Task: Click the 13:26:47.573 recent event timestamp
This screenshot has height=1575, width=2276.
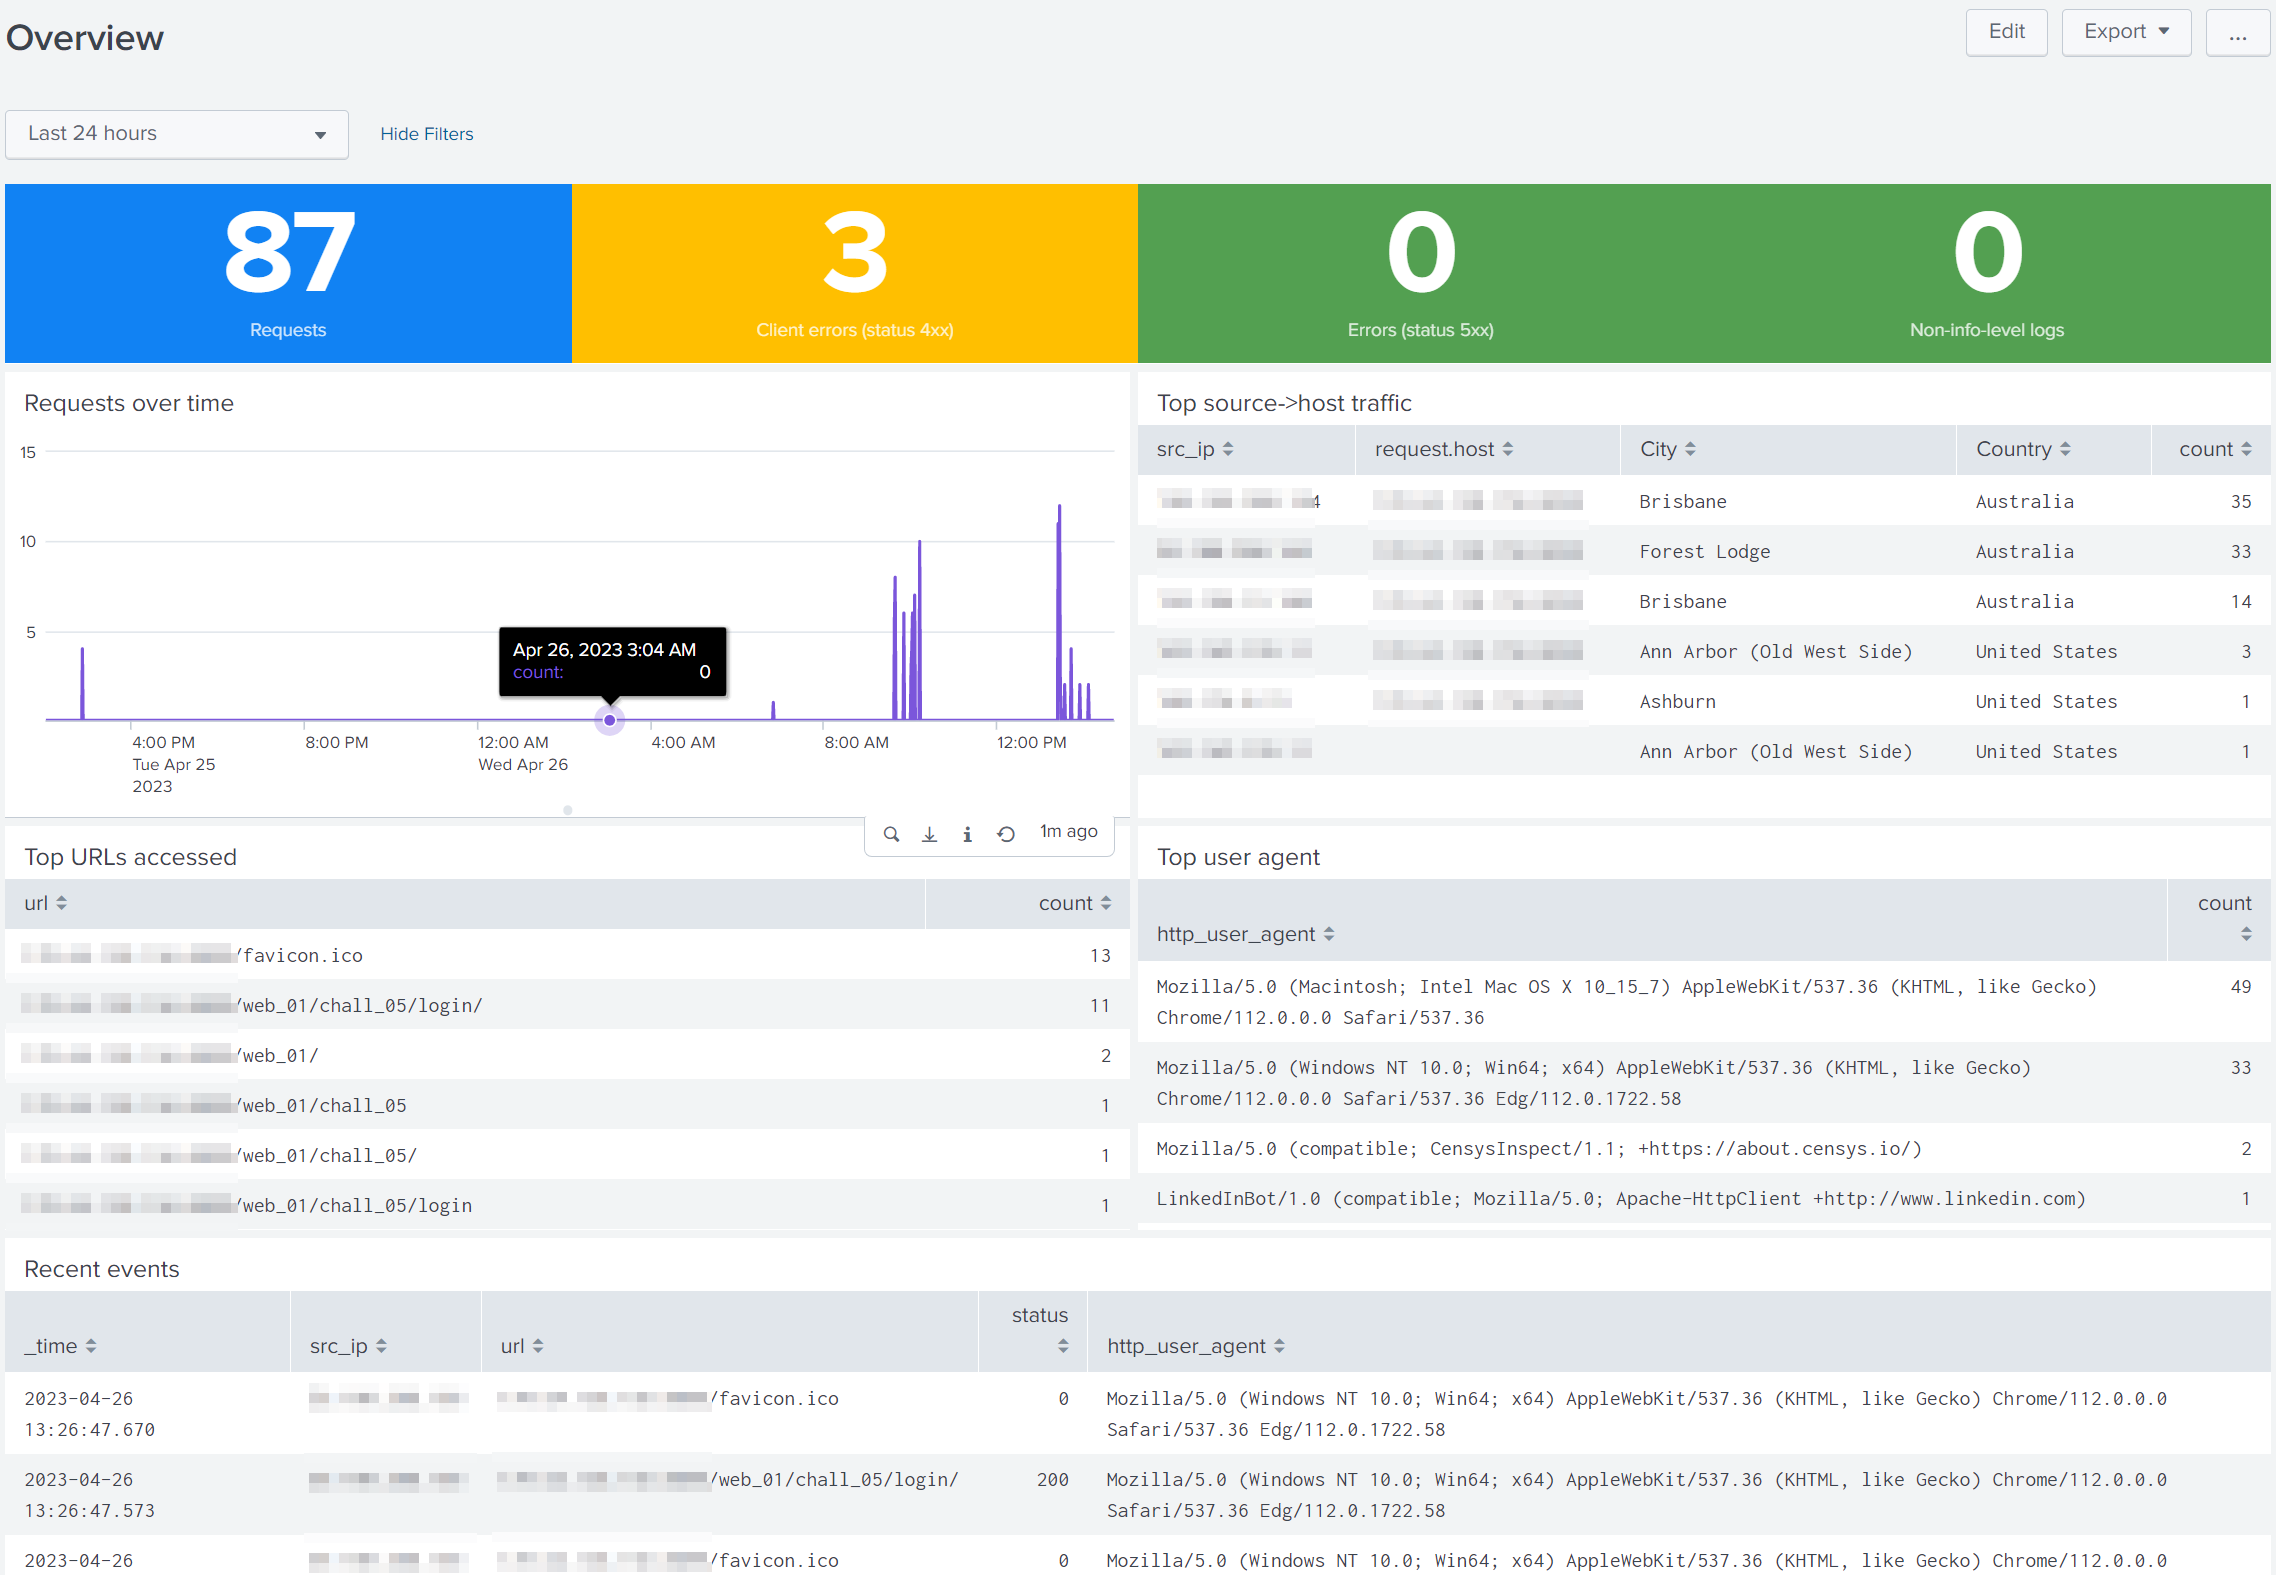Action: coord(89,1495)
